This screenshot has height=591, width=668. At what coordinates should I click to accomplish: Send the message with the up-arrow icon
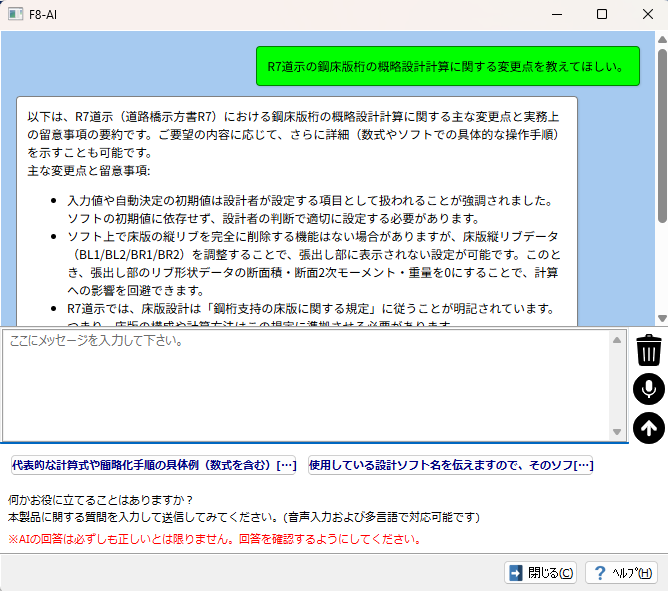648,428
